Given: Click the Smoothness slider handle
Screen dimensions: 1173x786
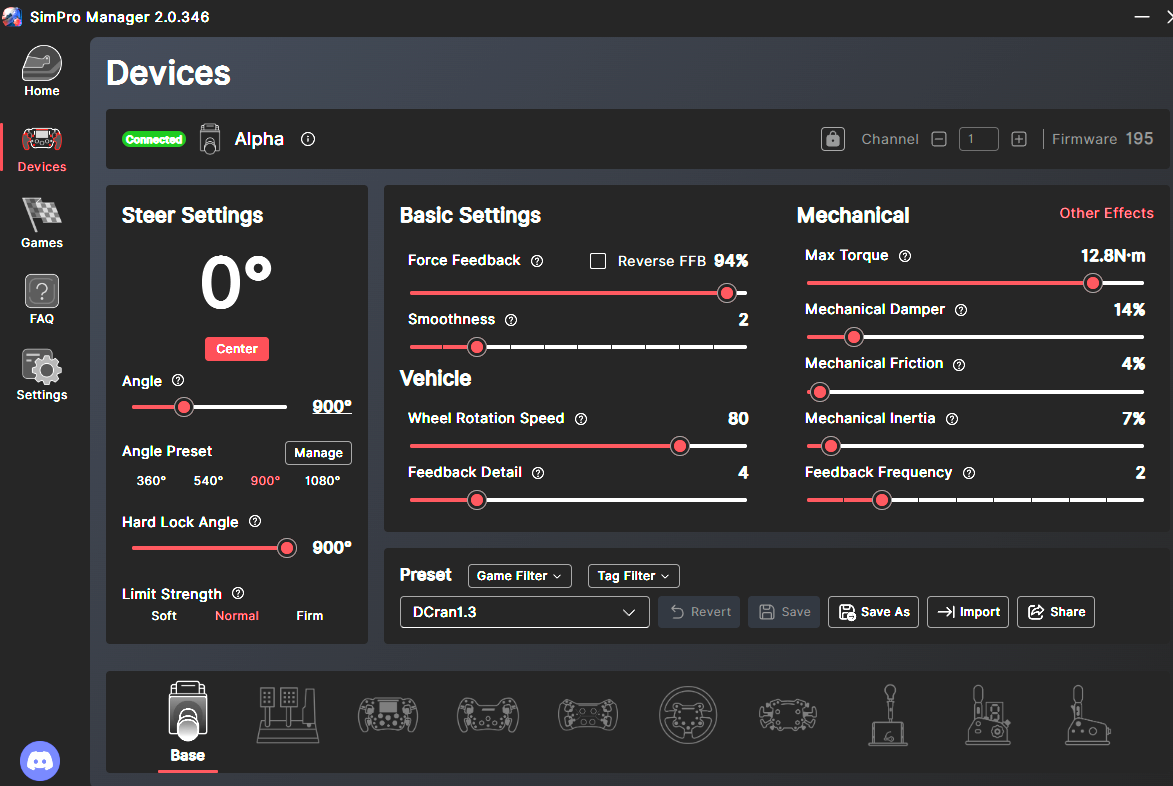Looking at the screenshot, I should click(477, 347).
